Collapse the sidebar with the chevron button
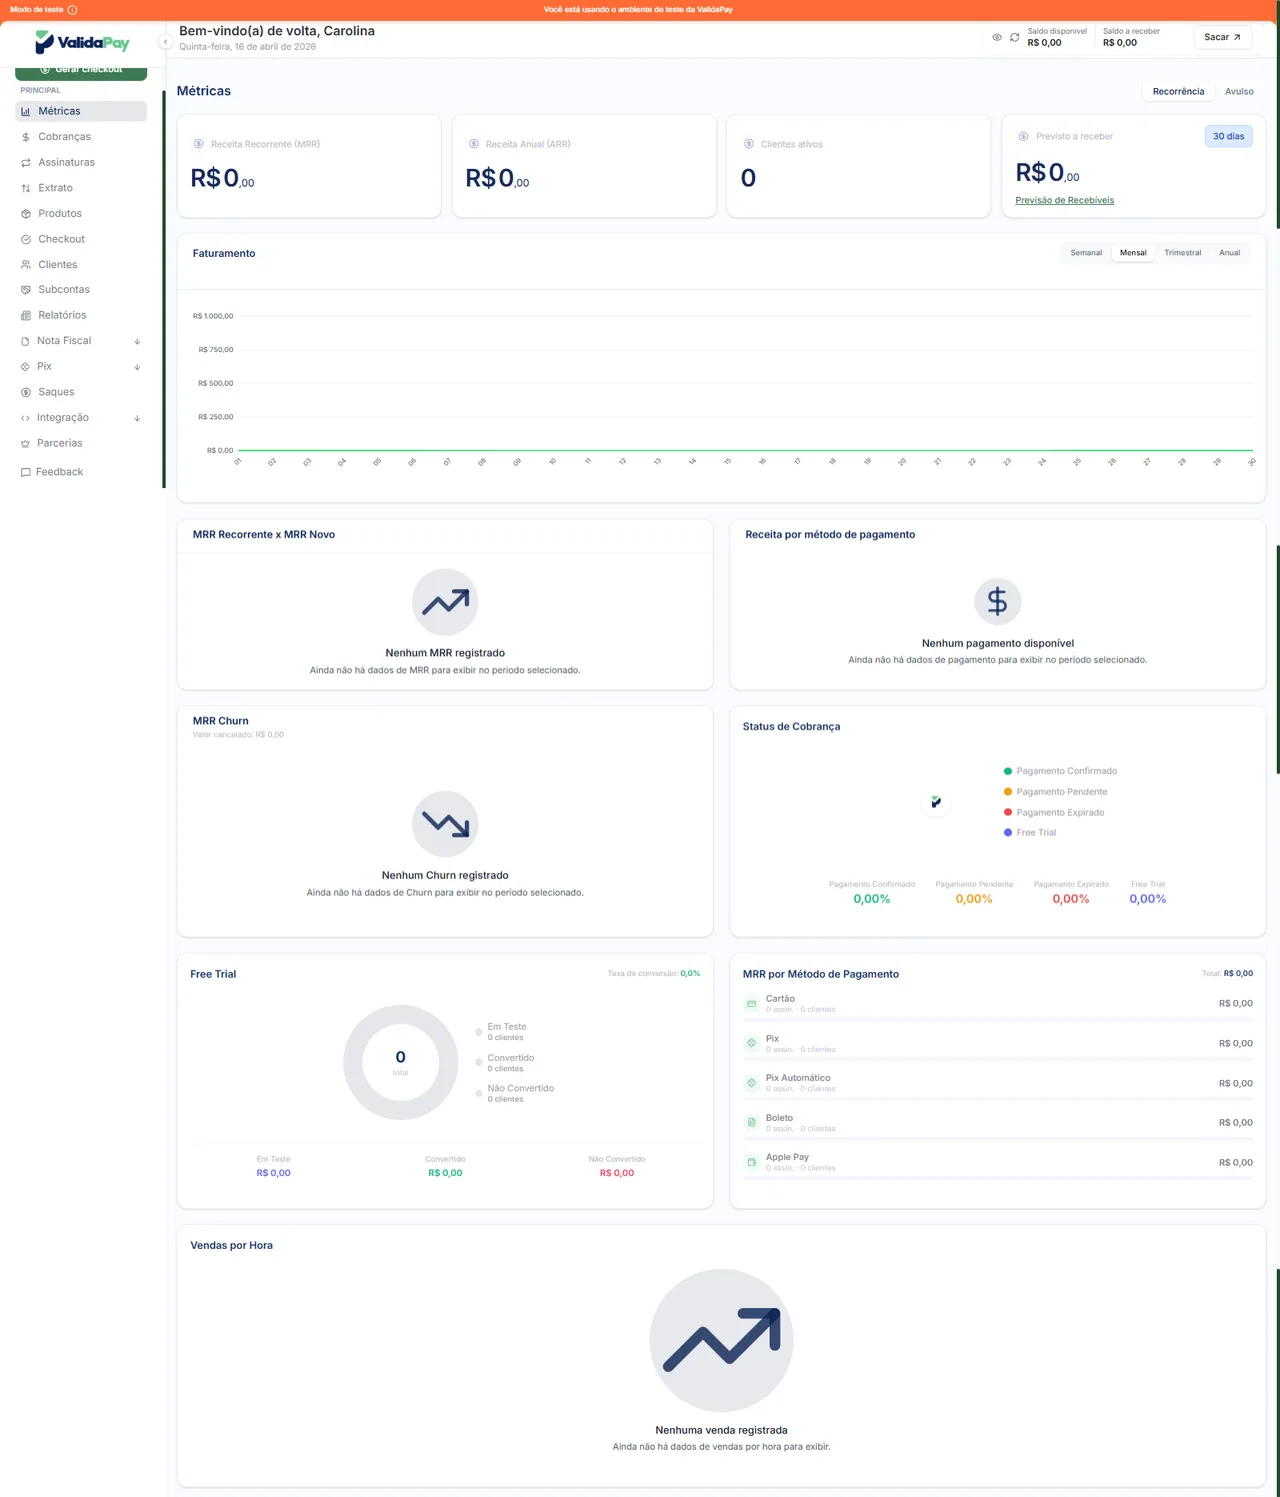The width and height of the screenshot is (1280, 1497). pyautogui.click(x=165, y=42)
